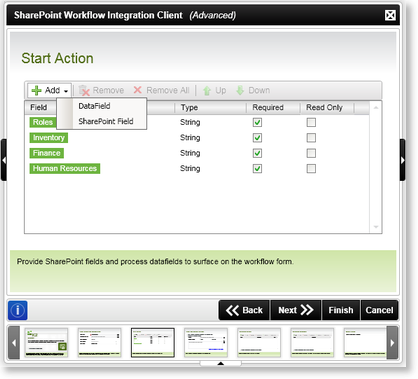Open the Add dropdown menu
The image size is (418, 379).
coord(49,90)
